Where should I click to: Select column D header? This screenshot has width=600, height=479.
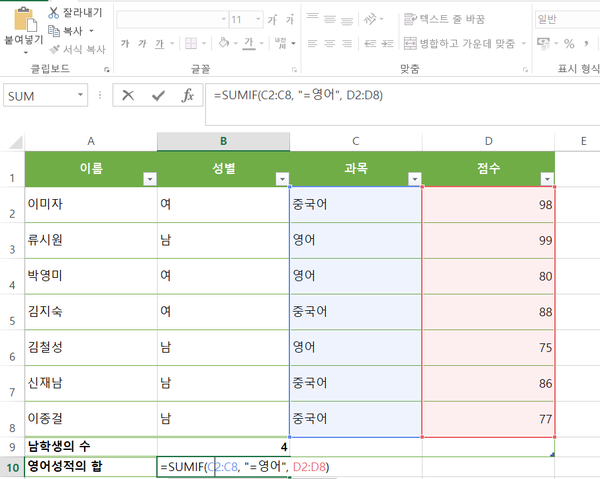(x=488, y=141)
